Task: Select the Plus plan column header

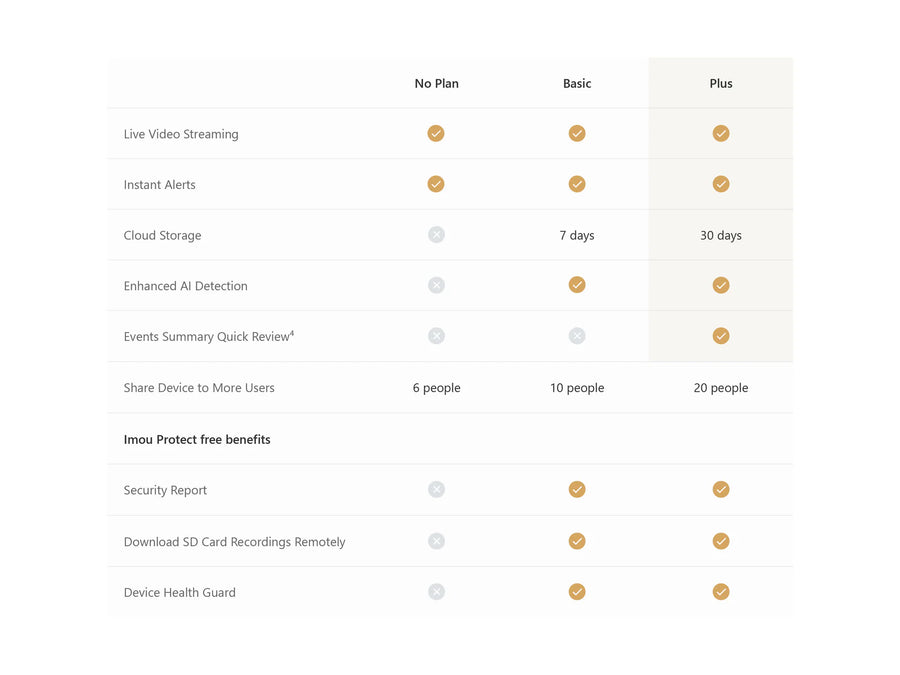Action: click(x=721, y=84)
